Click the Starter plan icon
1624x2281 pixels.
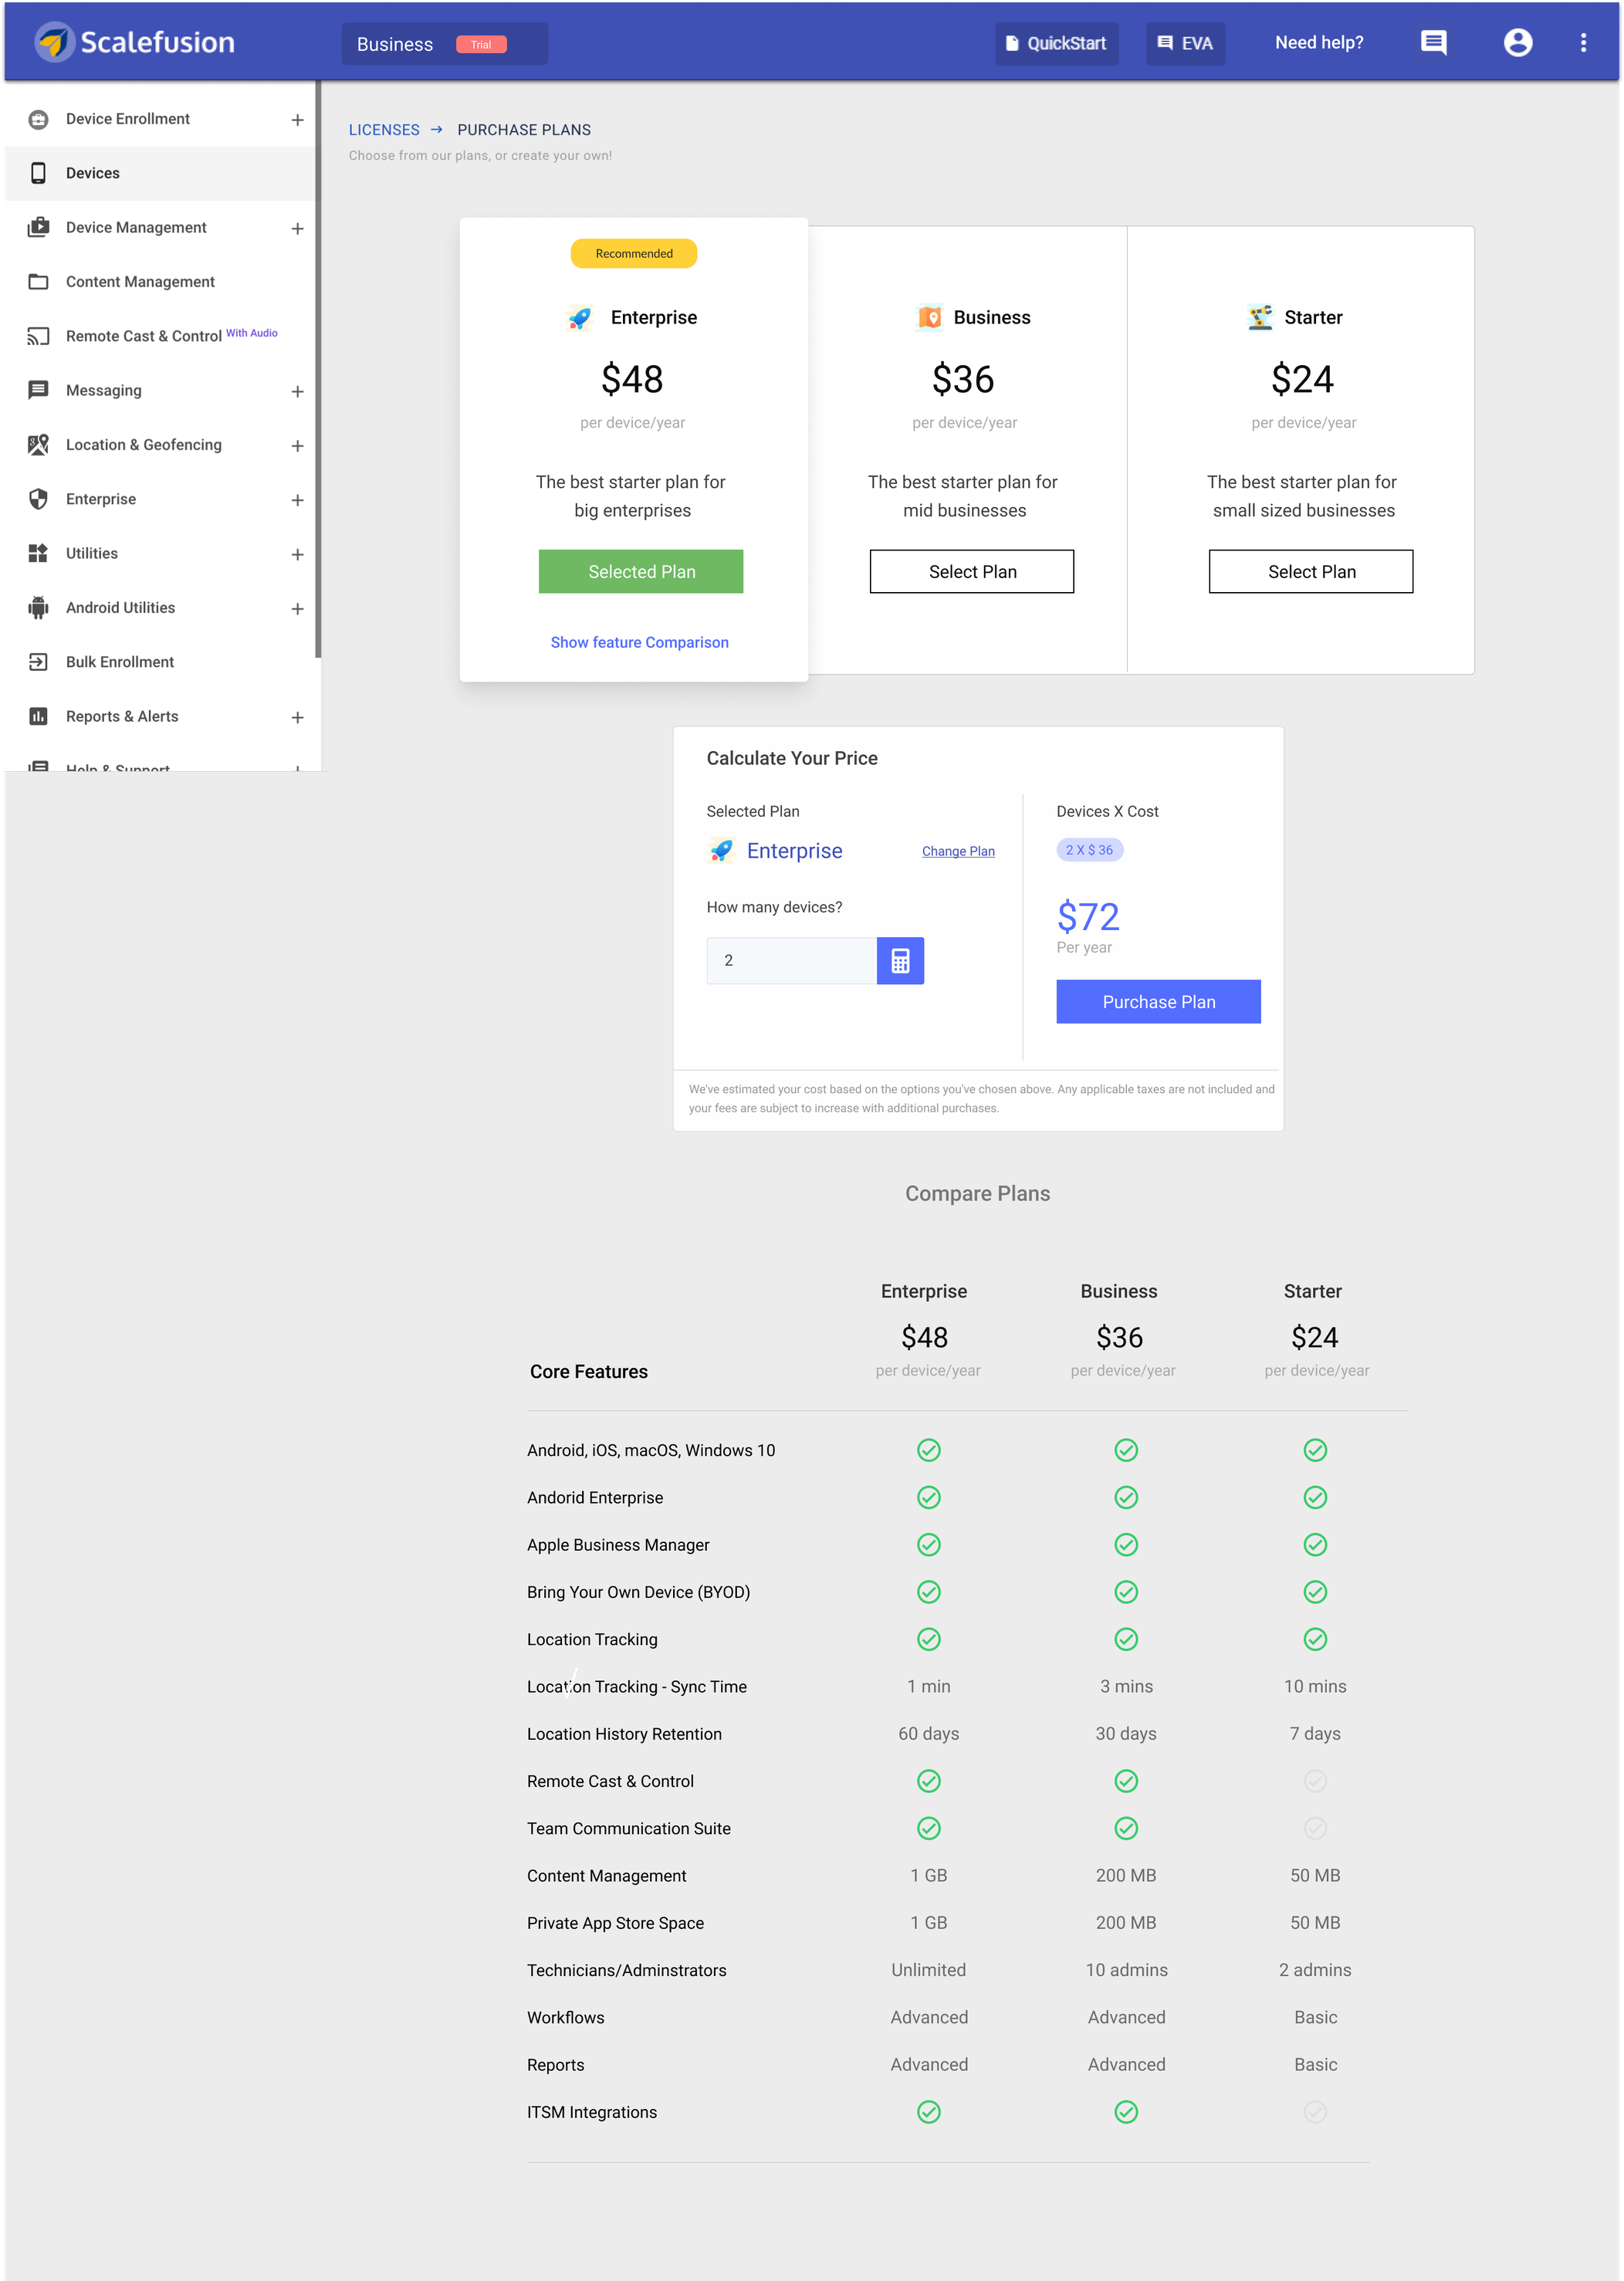coord(1260,318)
